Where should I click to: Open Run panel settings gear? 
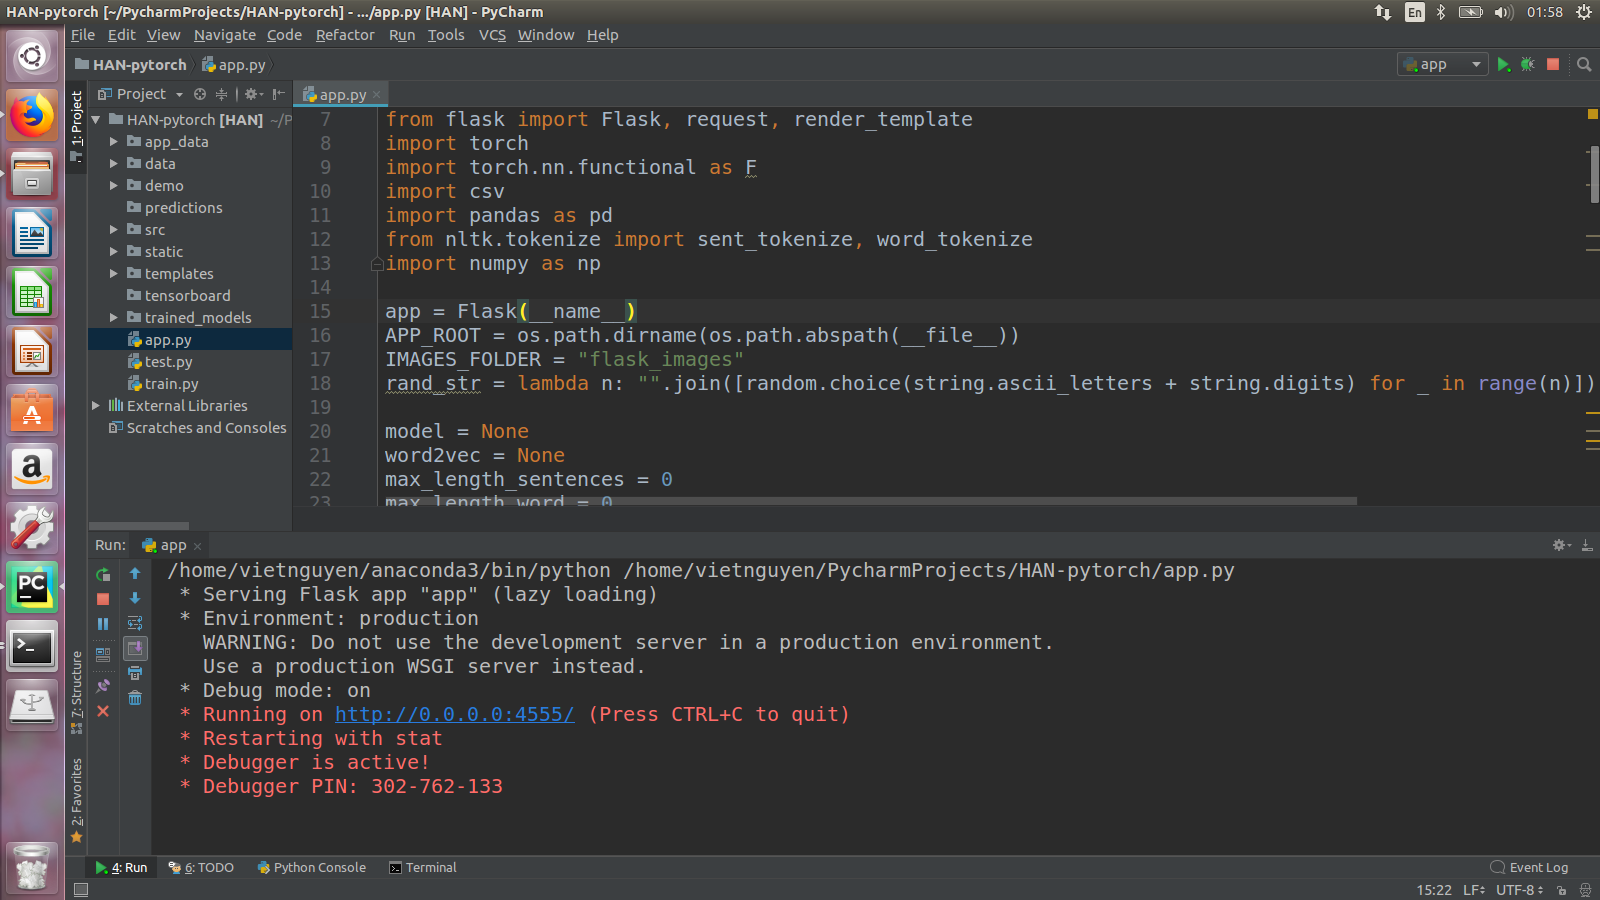pyautogui.click(x=1560, y=545)
